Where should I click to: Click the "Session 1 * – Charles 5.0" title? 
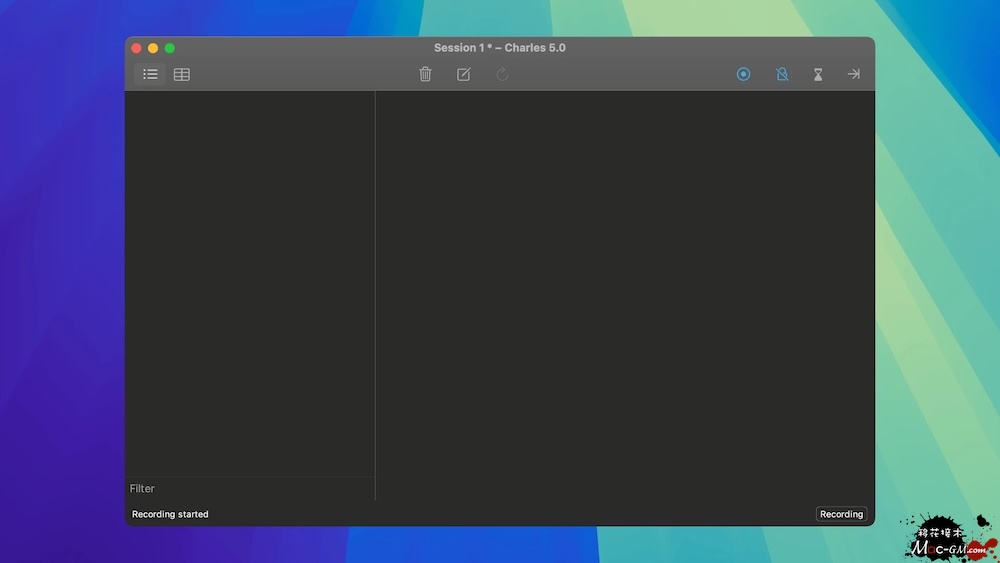tap(499, 48)
